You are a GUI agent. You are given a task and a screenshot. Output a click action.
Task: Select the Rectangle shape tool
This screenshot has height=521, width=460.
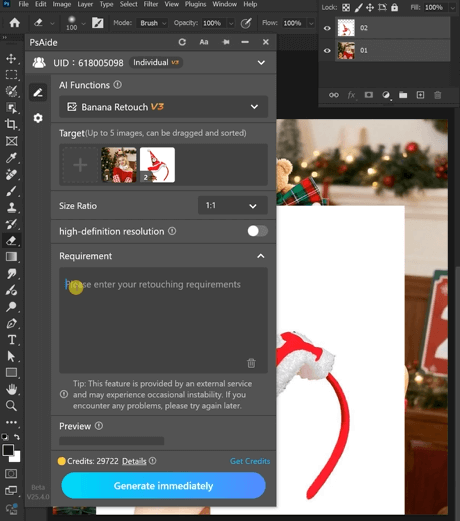pyautogui.click(x=11, y=372)
